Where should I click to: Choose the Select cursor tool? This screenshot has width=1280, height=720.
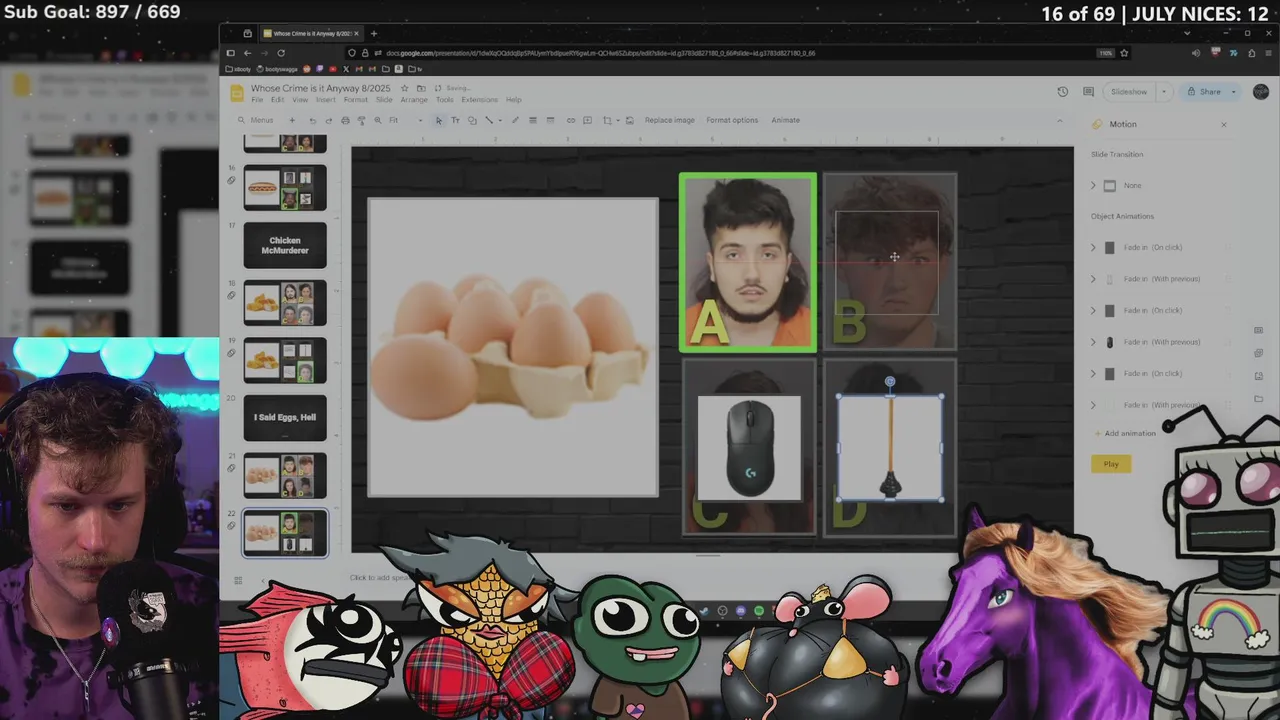click(x=438, y=120)
